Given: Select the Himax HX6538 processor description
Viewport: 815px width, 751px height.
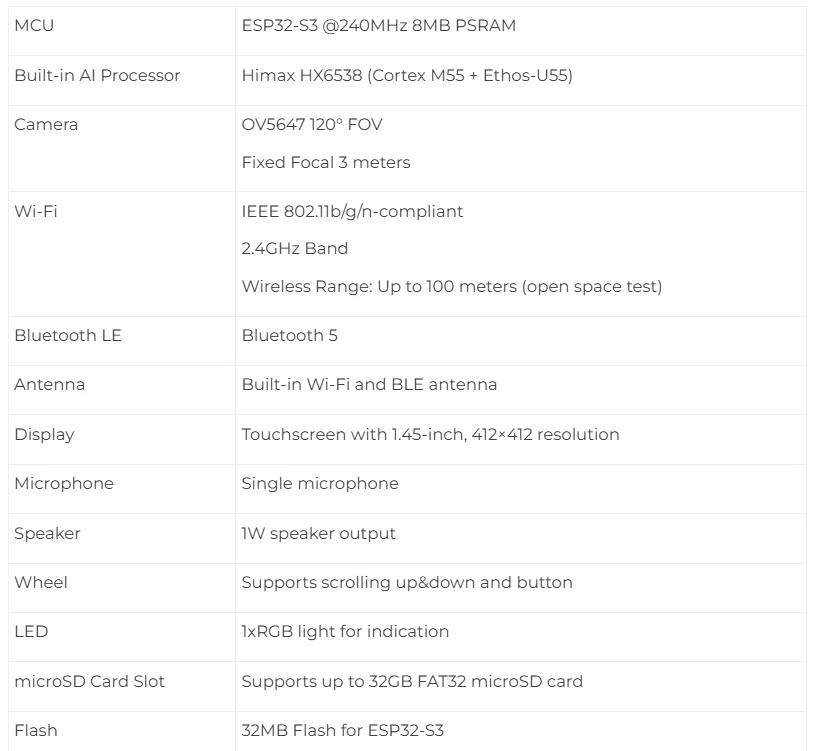Looking at the screenshot, I should (407, 75).
